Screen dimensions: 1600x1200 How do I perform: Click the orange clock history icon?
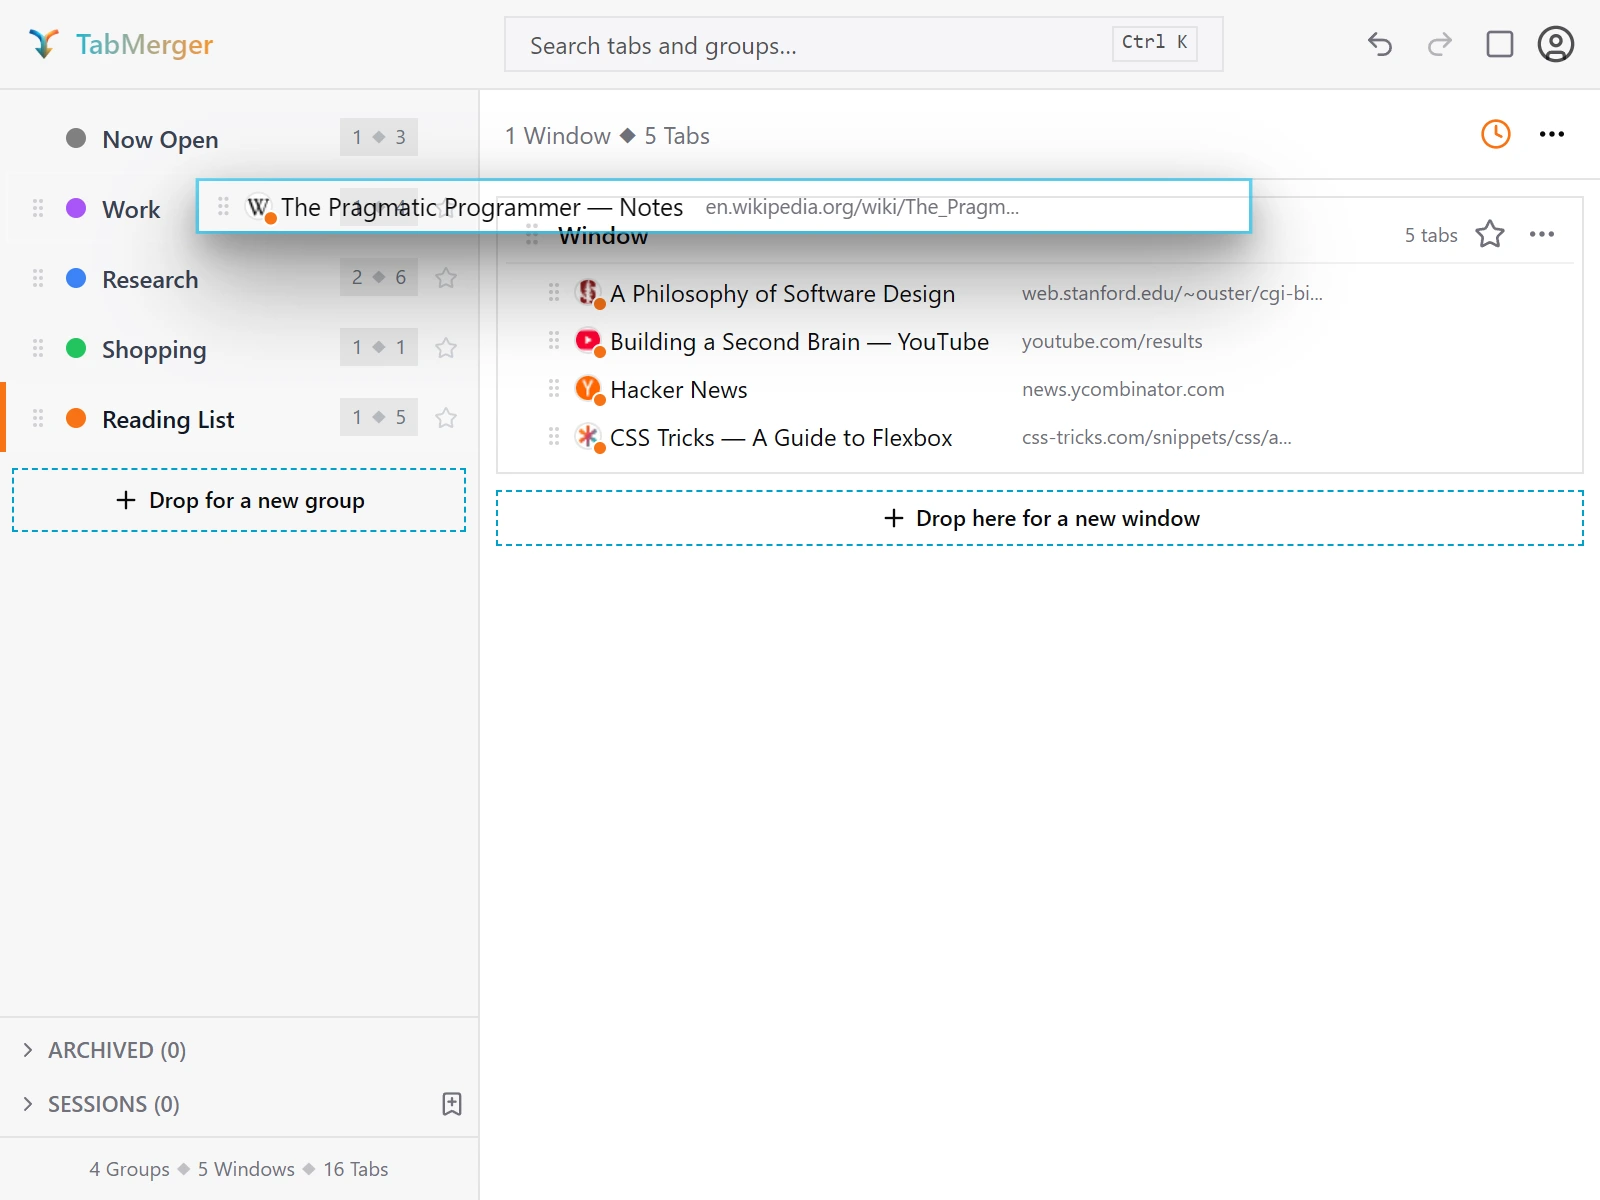click(1496, 134)
